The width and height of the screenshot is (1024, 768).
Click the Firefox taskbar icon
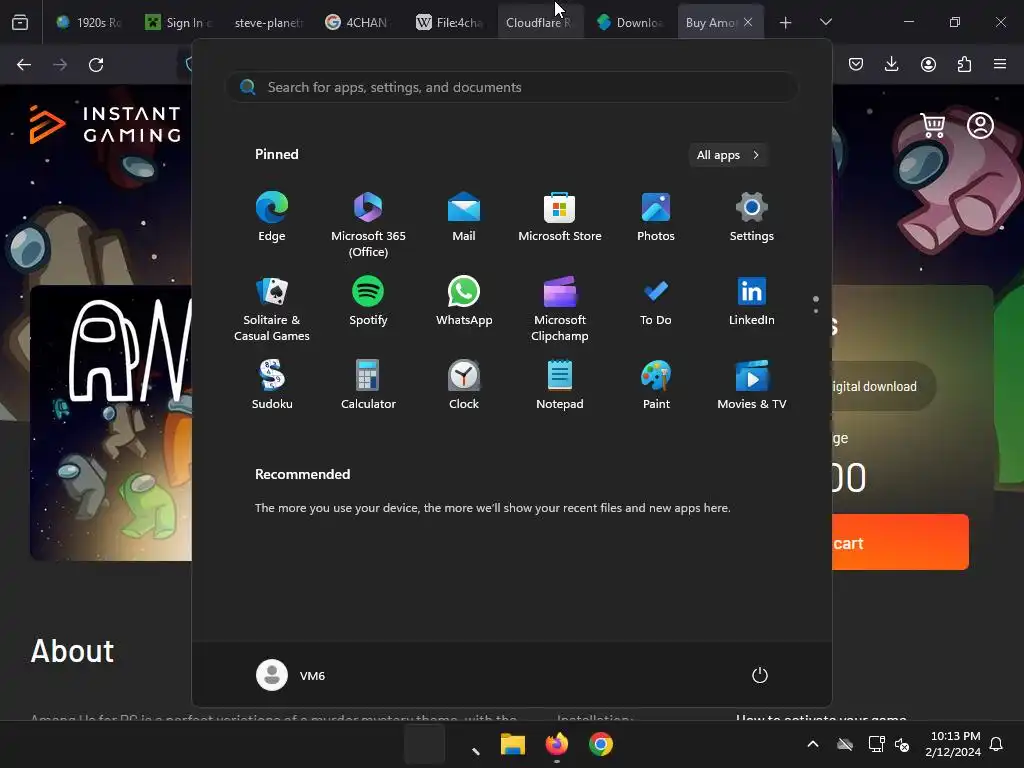click(556, 744)
